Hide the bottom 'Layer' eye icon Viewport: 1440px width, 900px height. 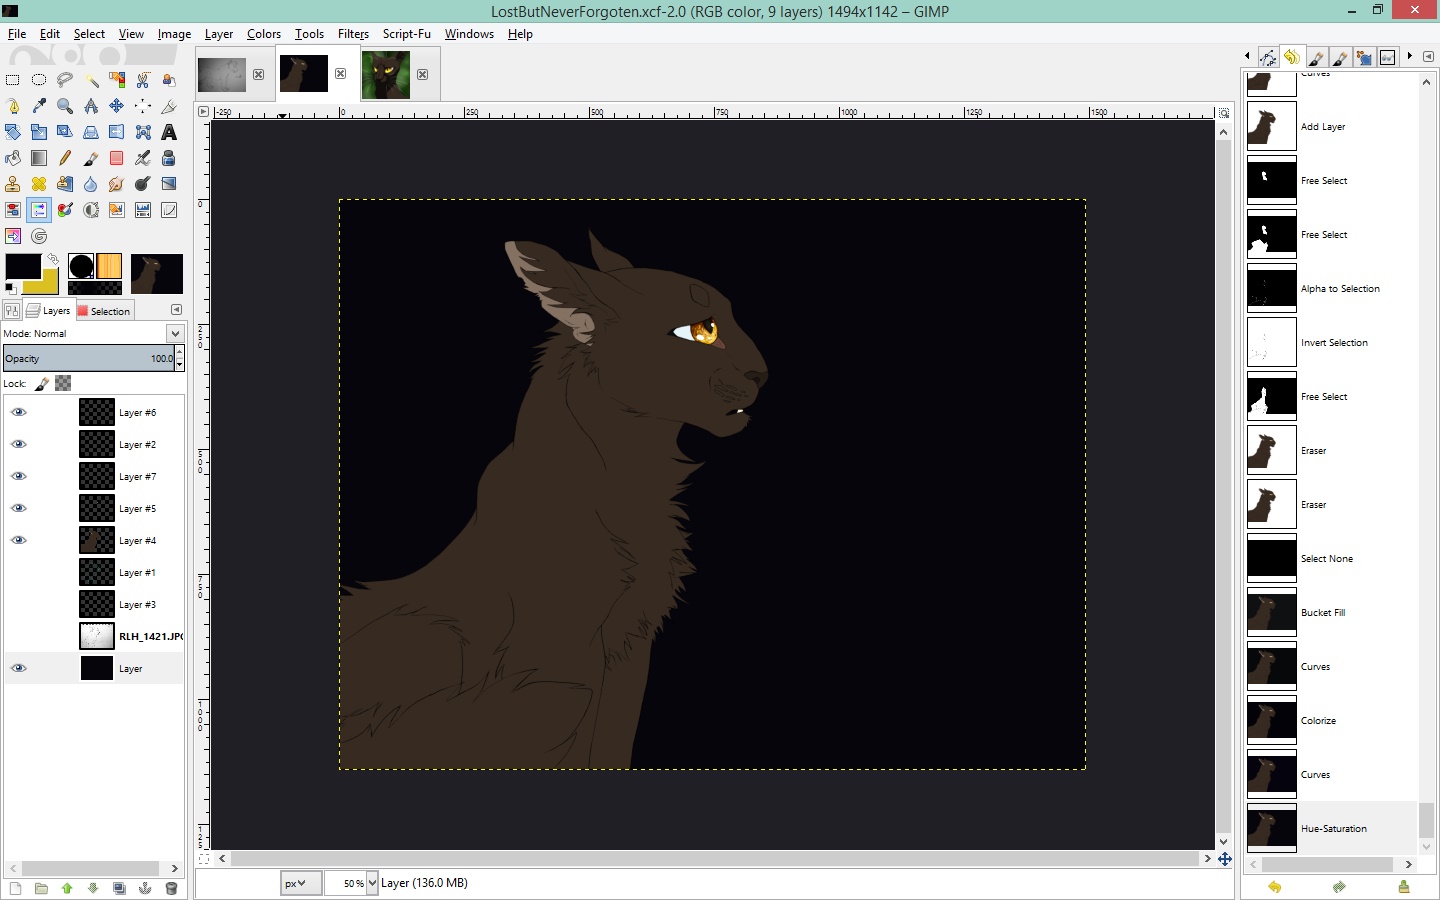(18, 668)
